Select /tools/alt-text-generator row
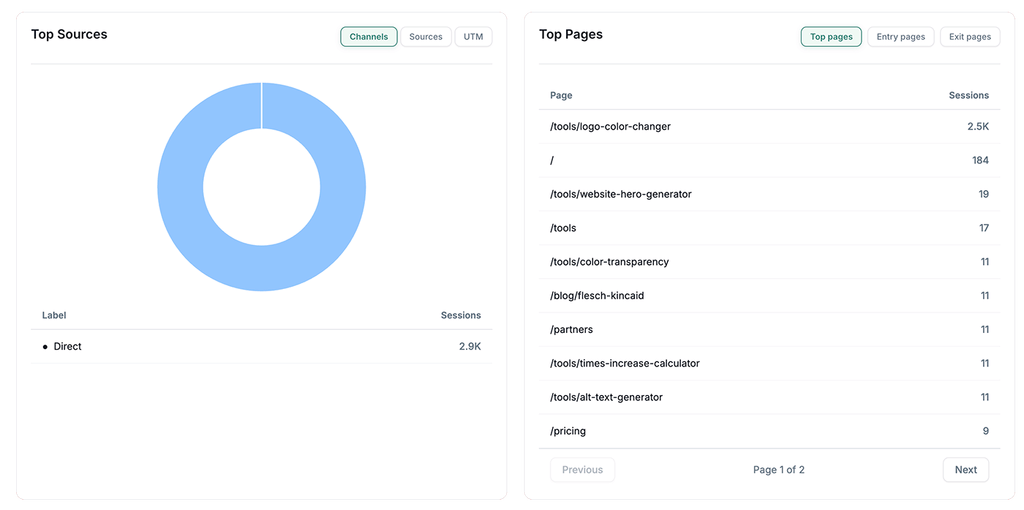 (x=769, y=398)
